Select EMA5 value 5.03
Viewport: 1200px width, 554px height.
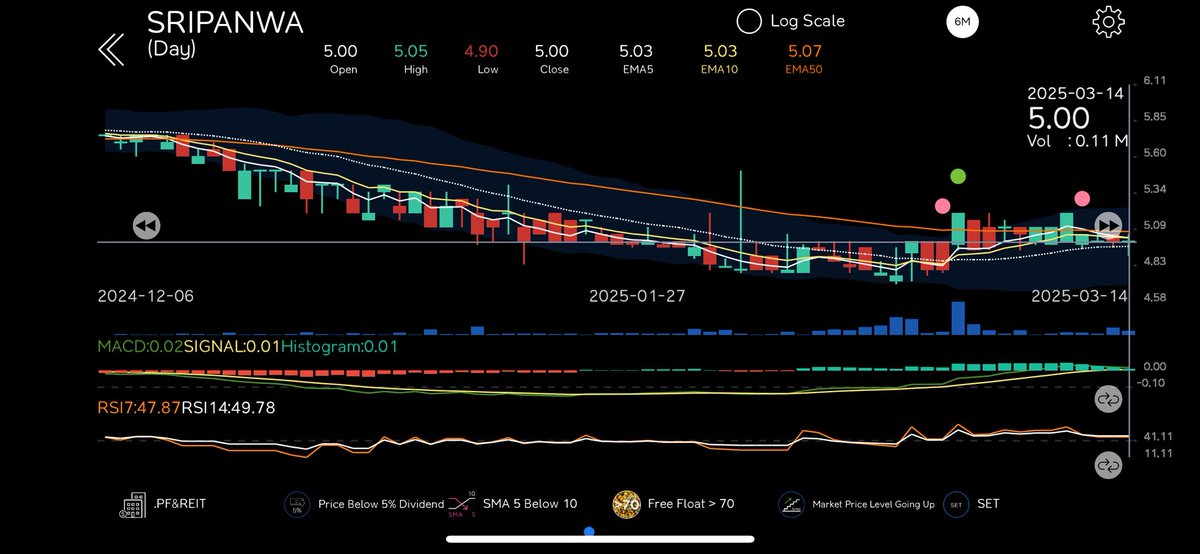636,51
